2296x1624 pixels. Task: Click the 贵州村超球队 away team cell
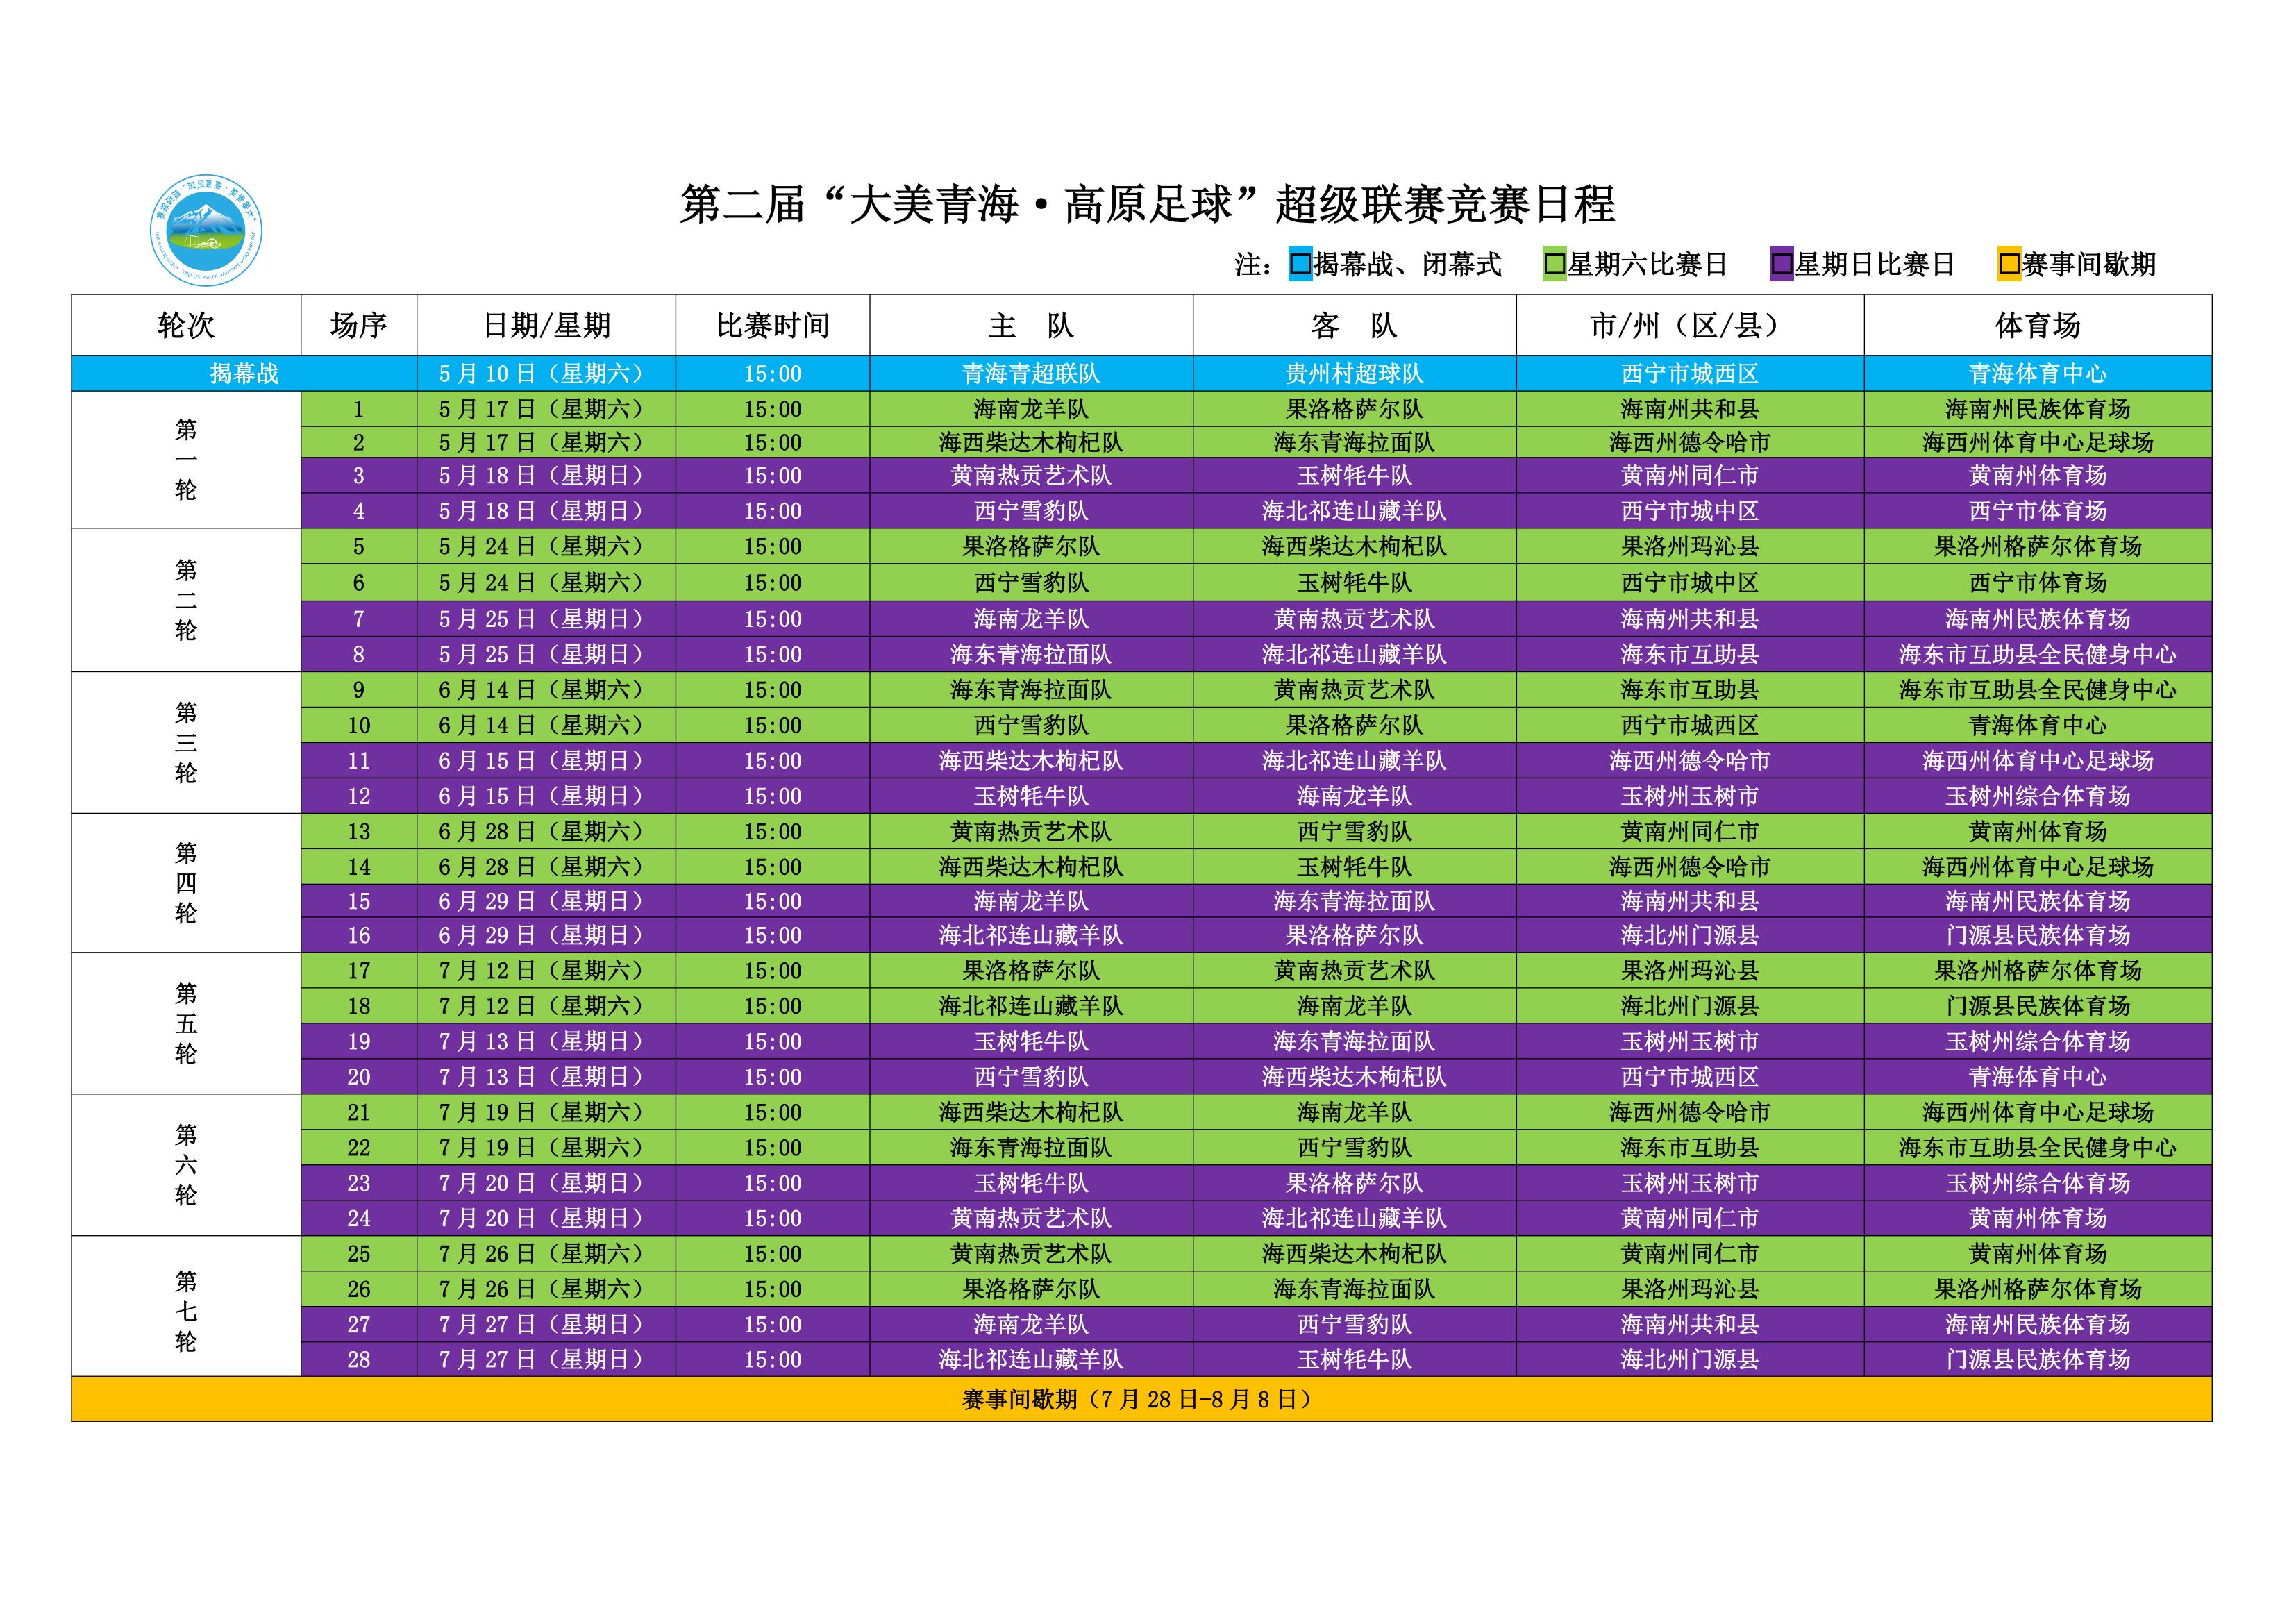(x=1354, y=374)
